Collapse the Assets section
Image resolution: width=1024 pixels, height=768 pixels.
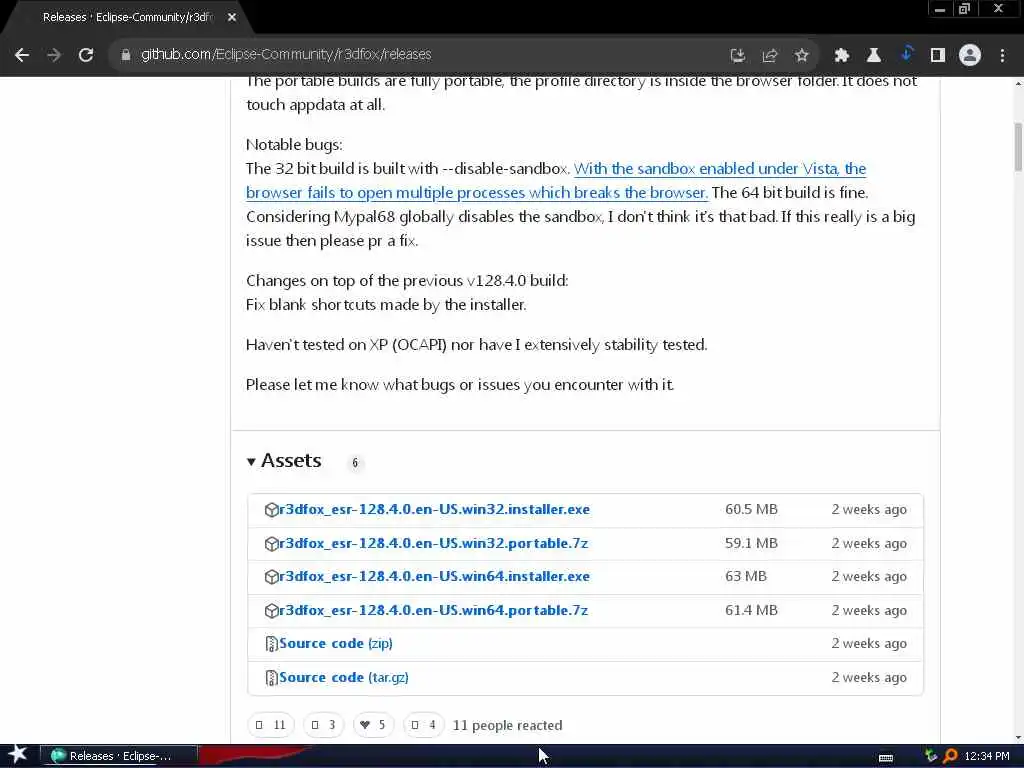point(284,461)
